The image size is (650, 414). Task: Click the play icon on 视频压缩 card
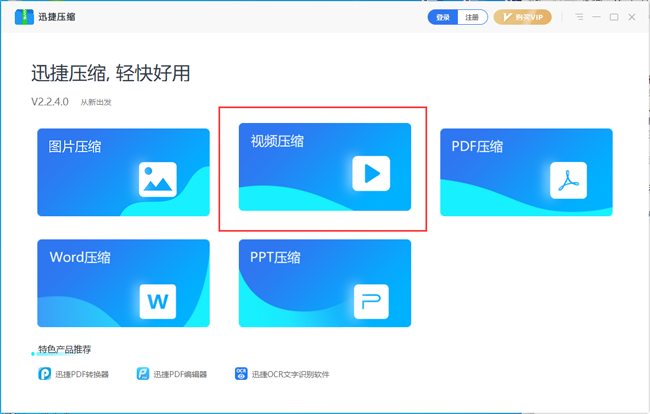pos(371,173)
